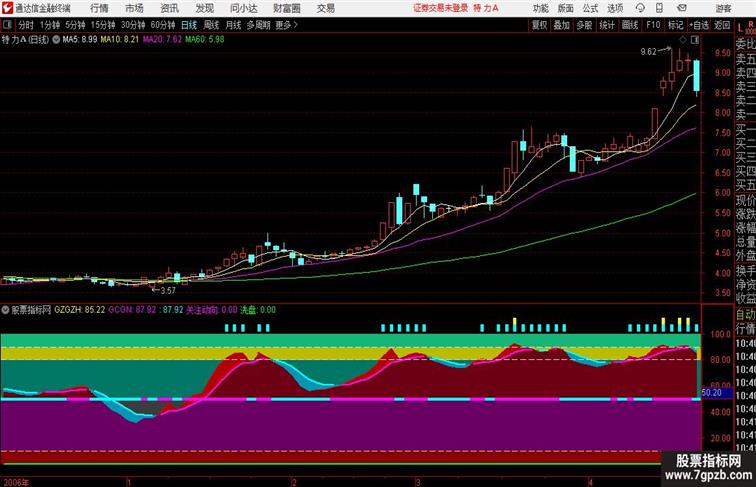Open main chart settings next to 特力A(日线)
756x487 pixels.
click(56, 40)
